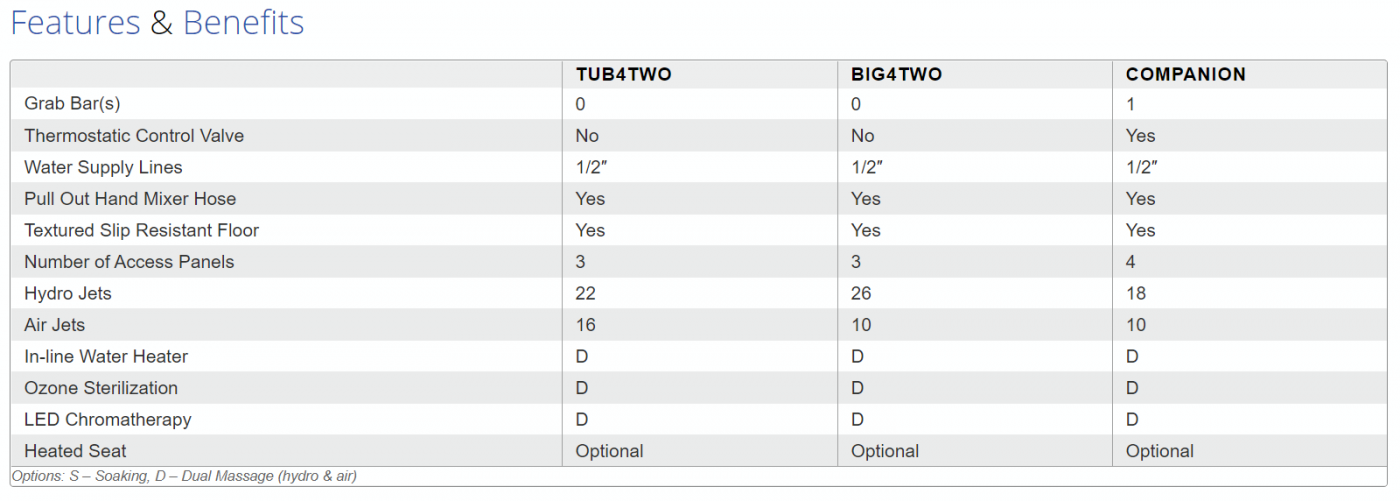Click the Hydro Jets value 26 for BIG4TWO

point(861,293)
